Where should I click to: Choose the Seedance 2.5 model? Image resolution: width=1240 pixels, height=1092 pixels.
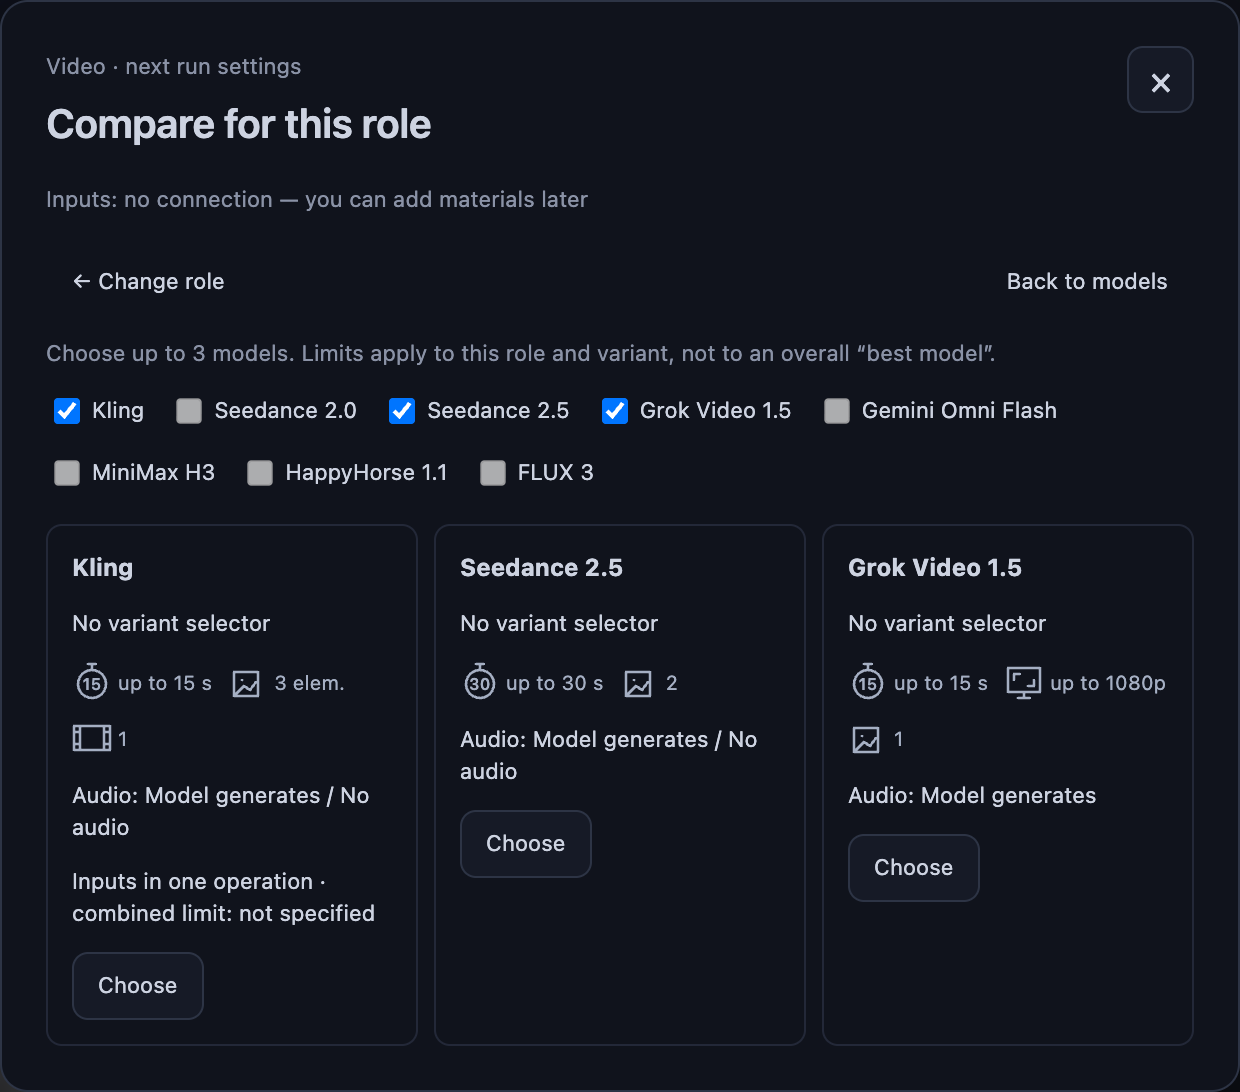526,844
